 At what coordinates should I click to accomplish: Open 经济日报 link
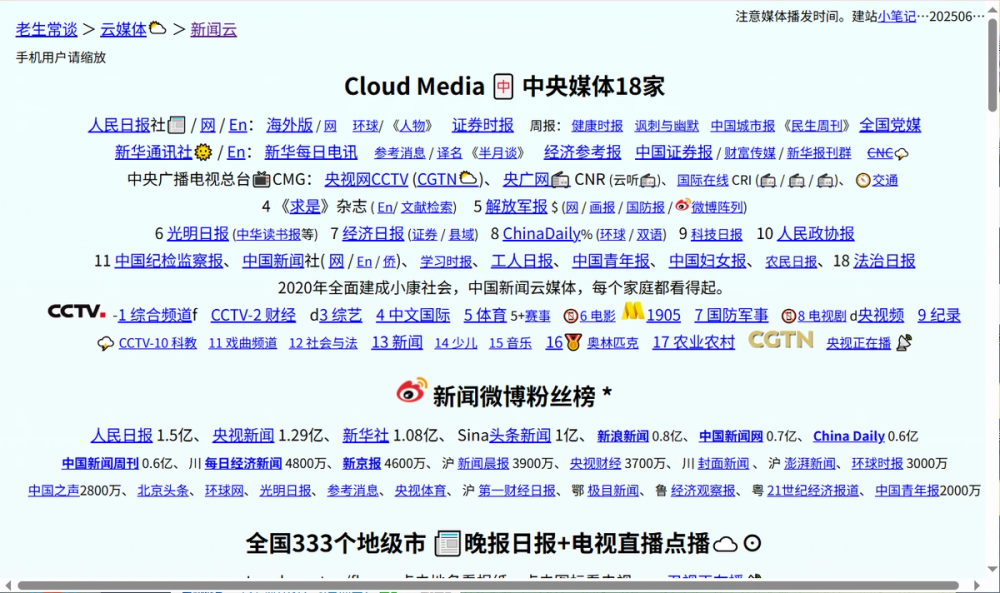pyautogui.click(x=373, y=234)
